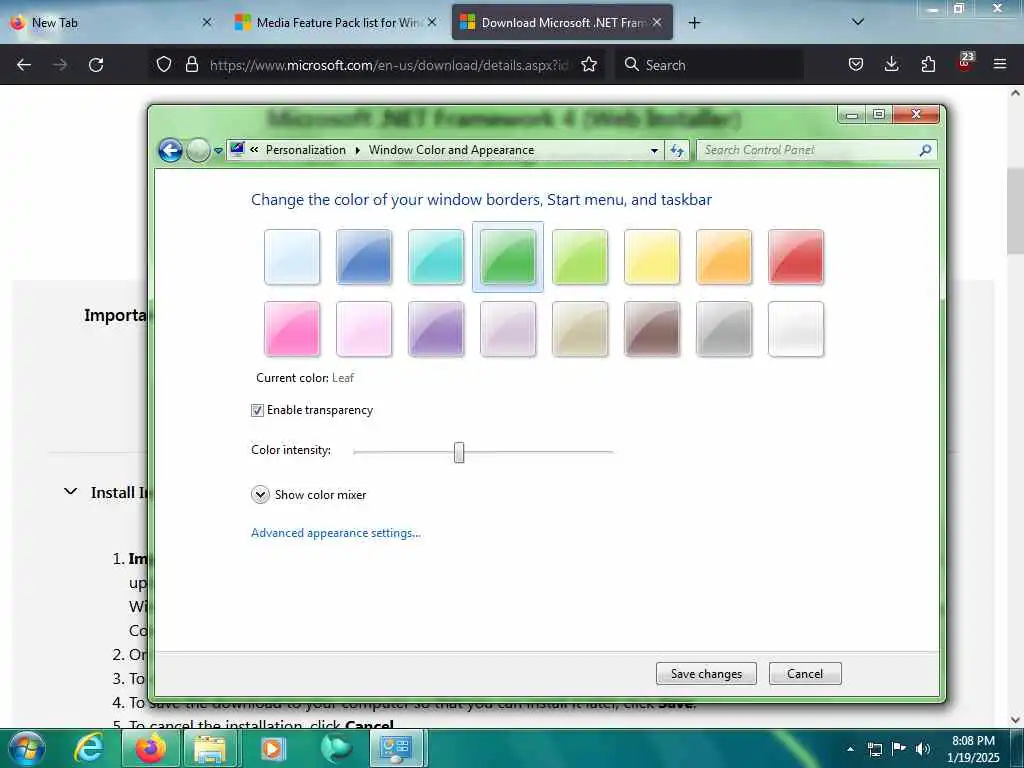The height and width of the screenshot is (768, 1024).
Task: Collapse the Install Instructions chevron in Firefox
Action: 71,492
